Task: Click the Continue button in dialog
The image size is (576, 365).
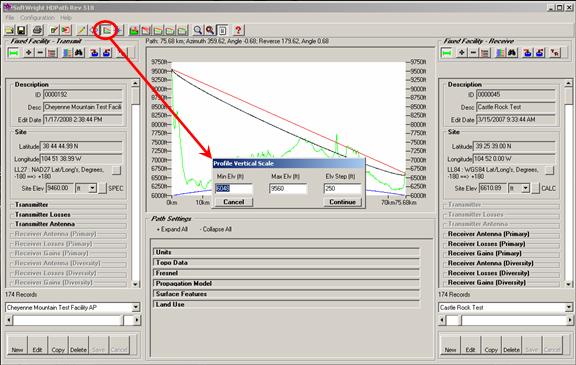Action: tap(342, 202)
